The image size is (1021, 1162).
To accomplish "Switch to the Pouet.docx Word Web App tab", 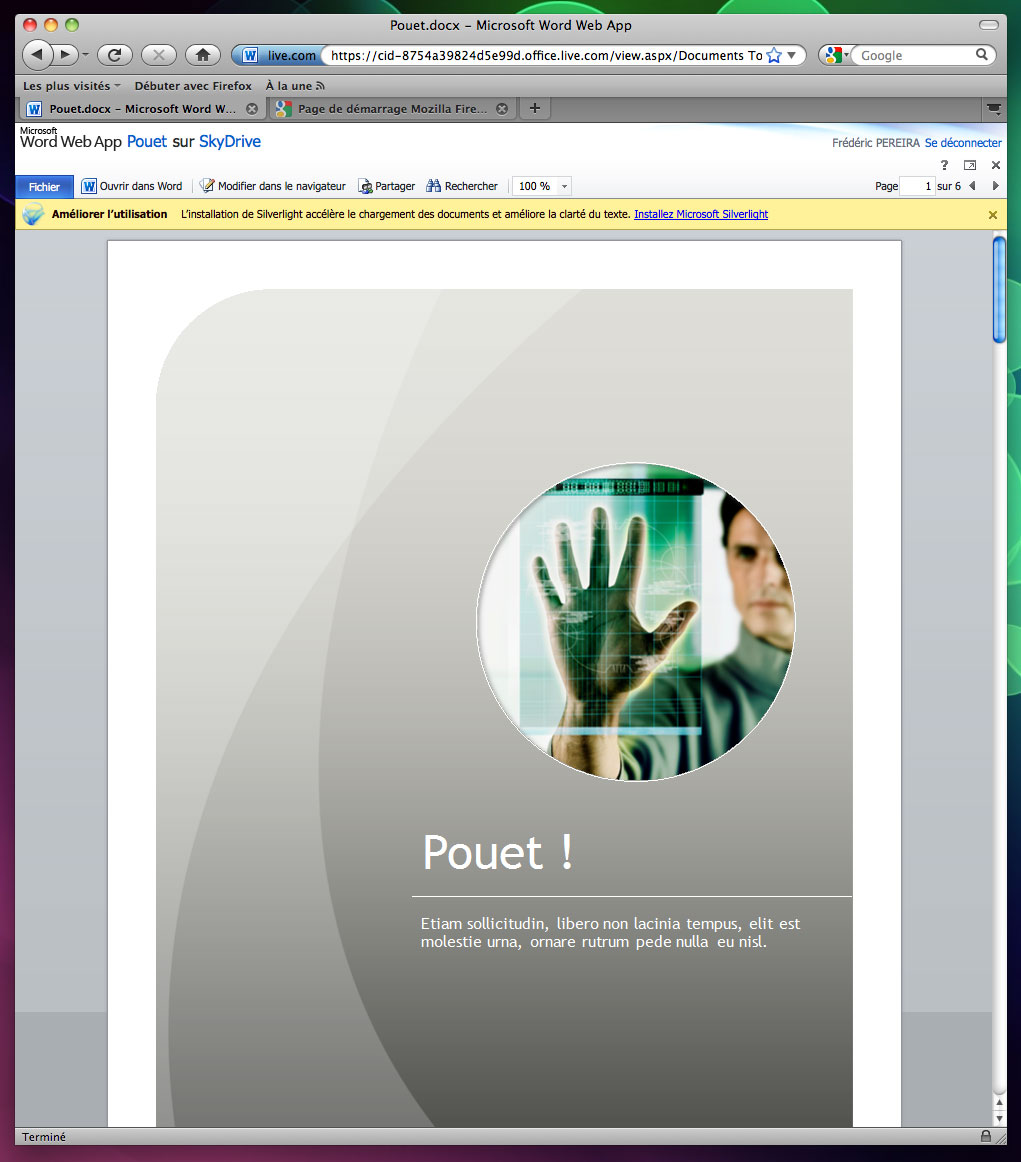I will point(142,109).
